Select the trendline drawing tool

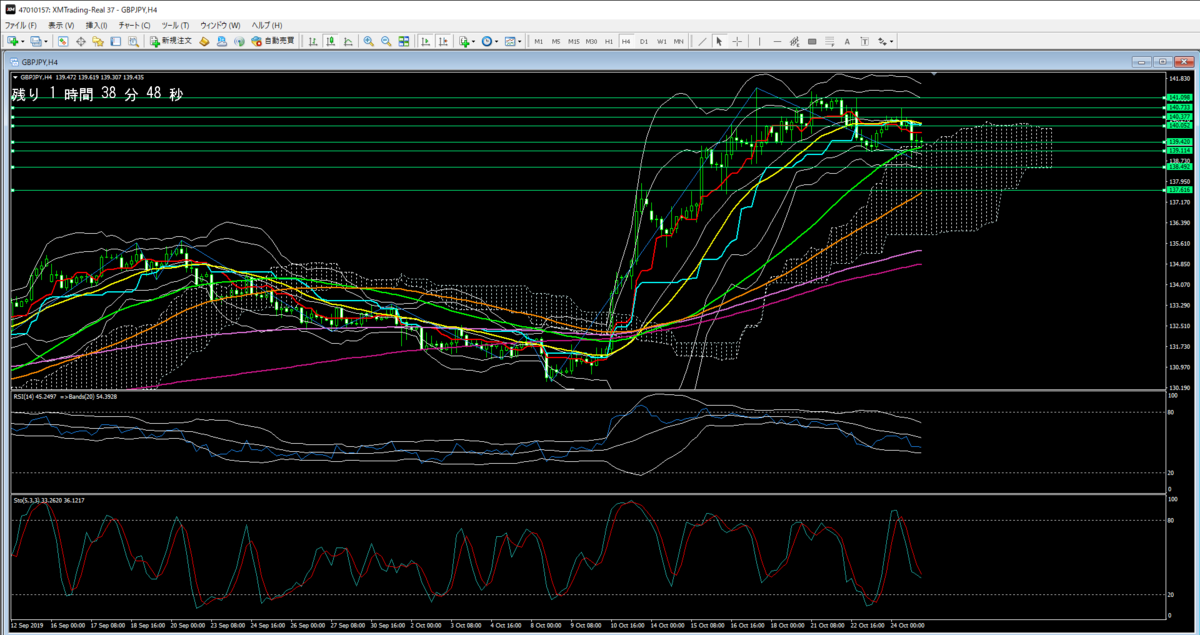click(702, 41)
